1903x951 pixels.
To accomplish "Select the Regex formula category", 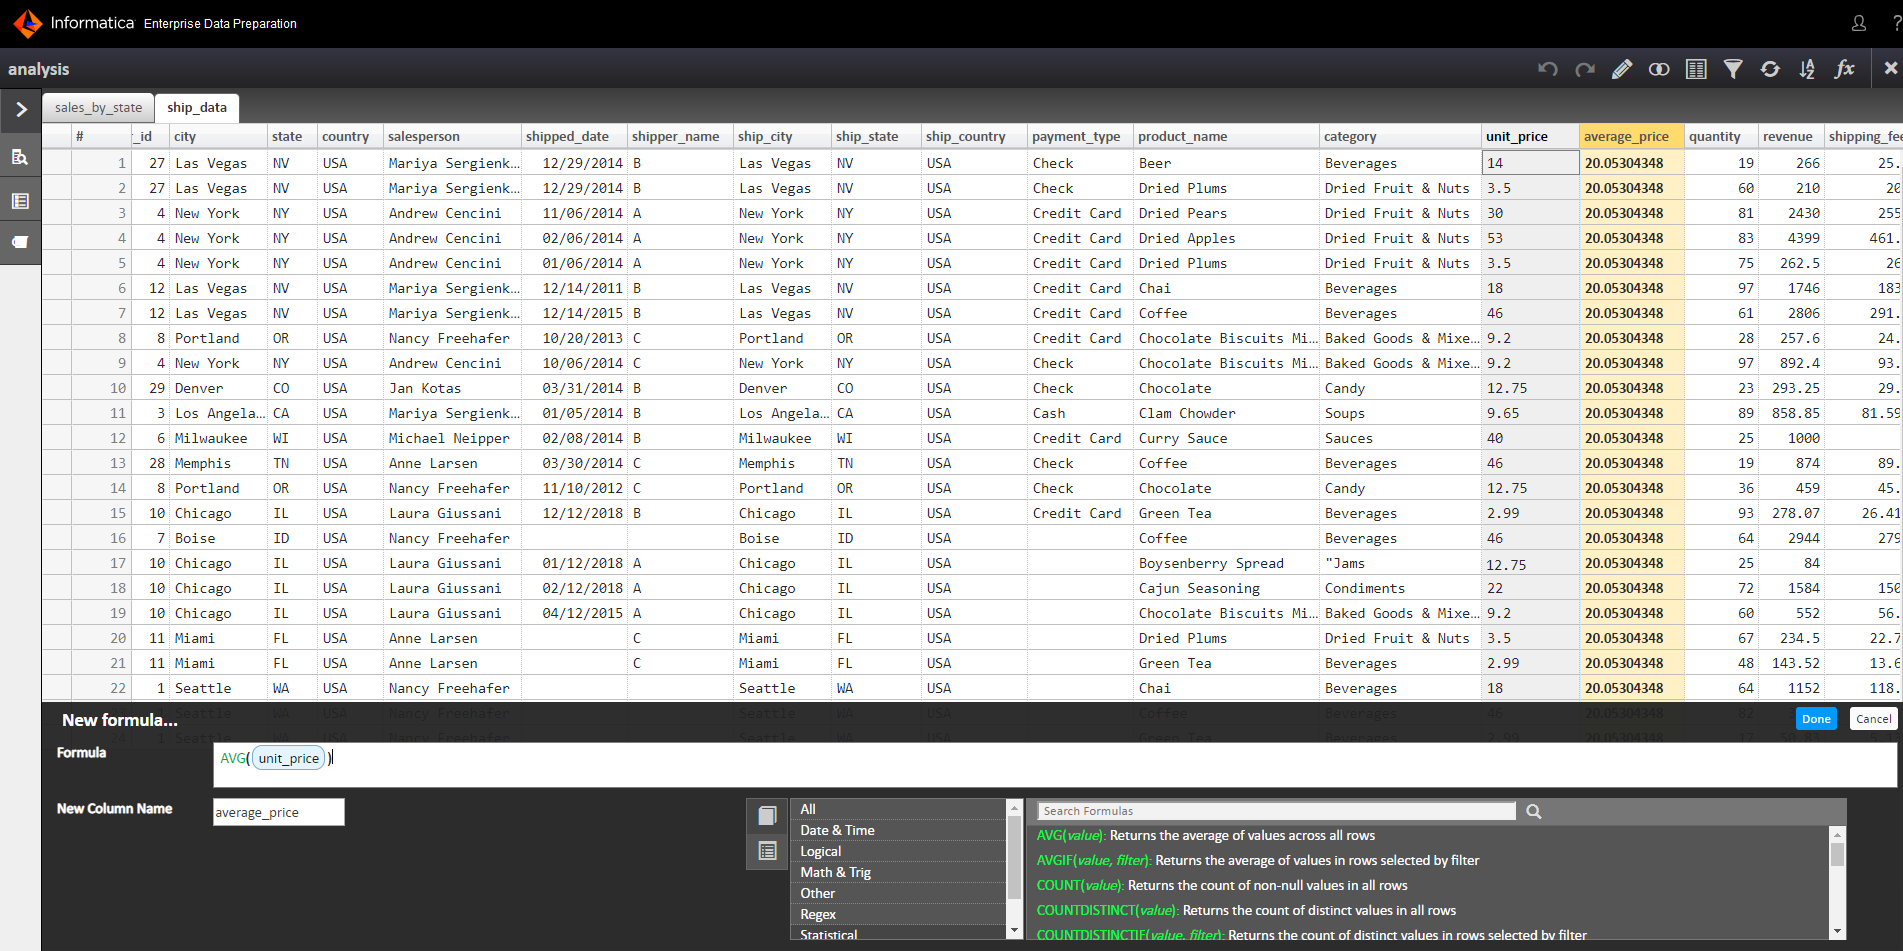I will 900,914.
